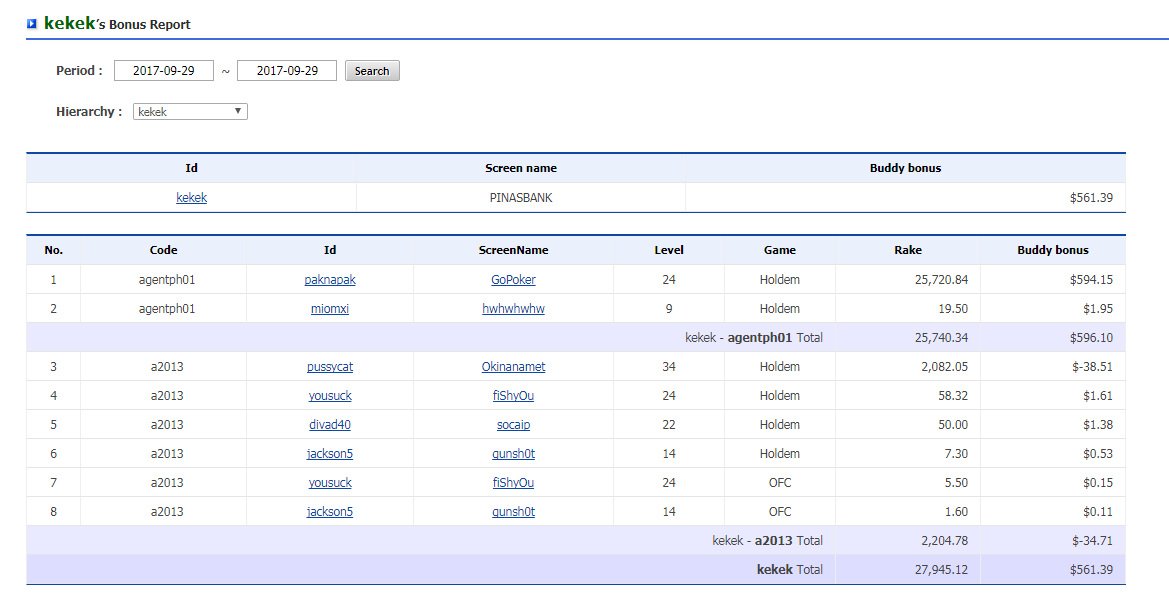Viewport: 1169px width, 615px height.
Task: Click the 2,204.78 subtotal rake value
Action: [945, 541]
